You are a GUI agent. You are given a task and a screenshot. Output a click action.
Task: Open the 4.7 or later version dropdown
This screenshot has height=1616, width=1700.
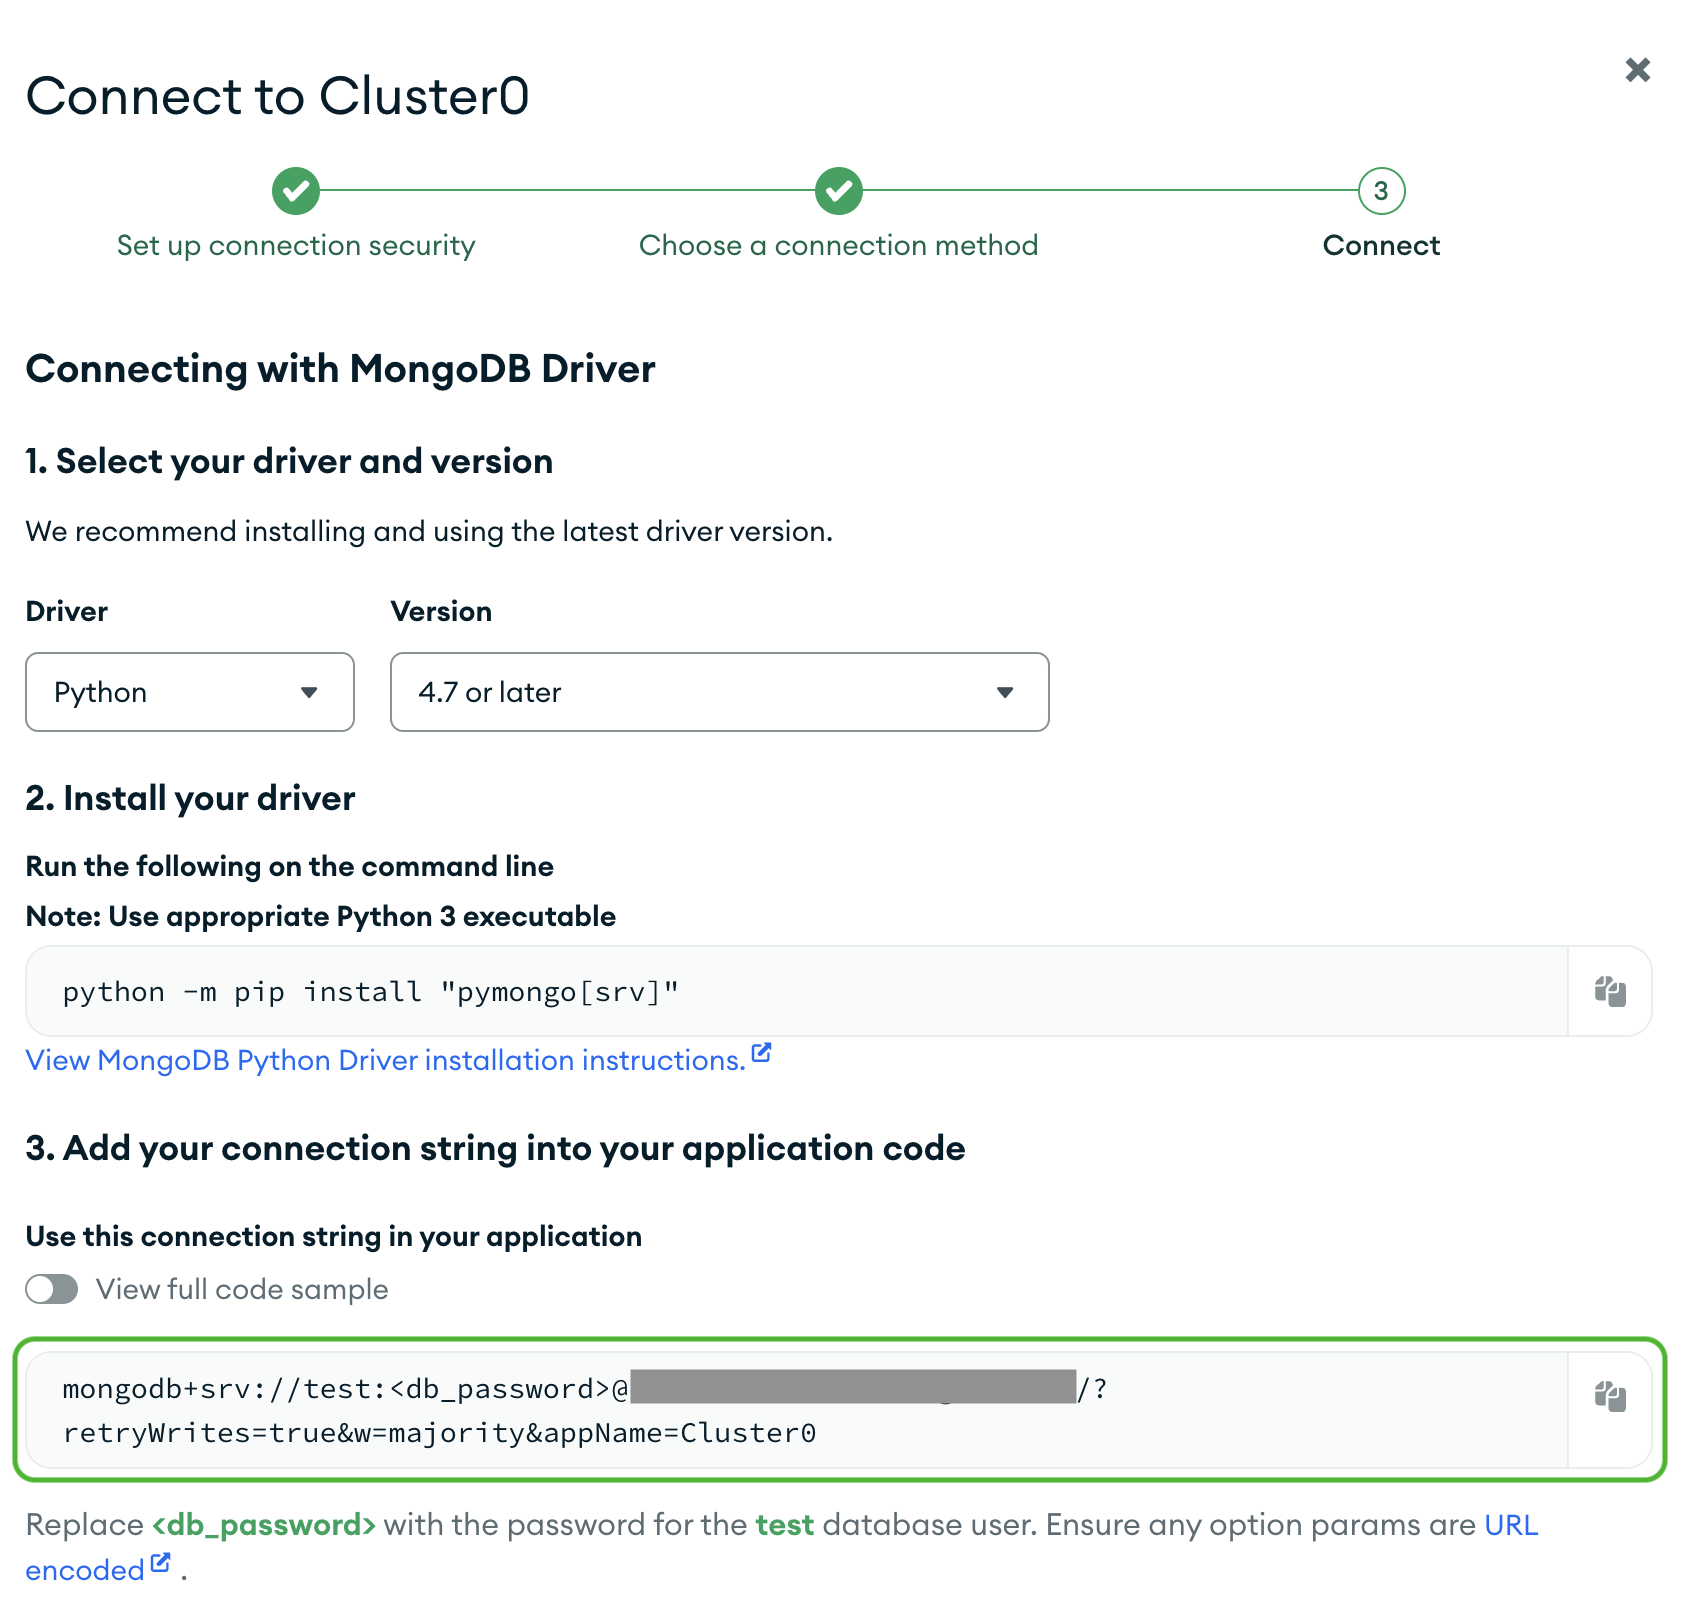[719, 692]
